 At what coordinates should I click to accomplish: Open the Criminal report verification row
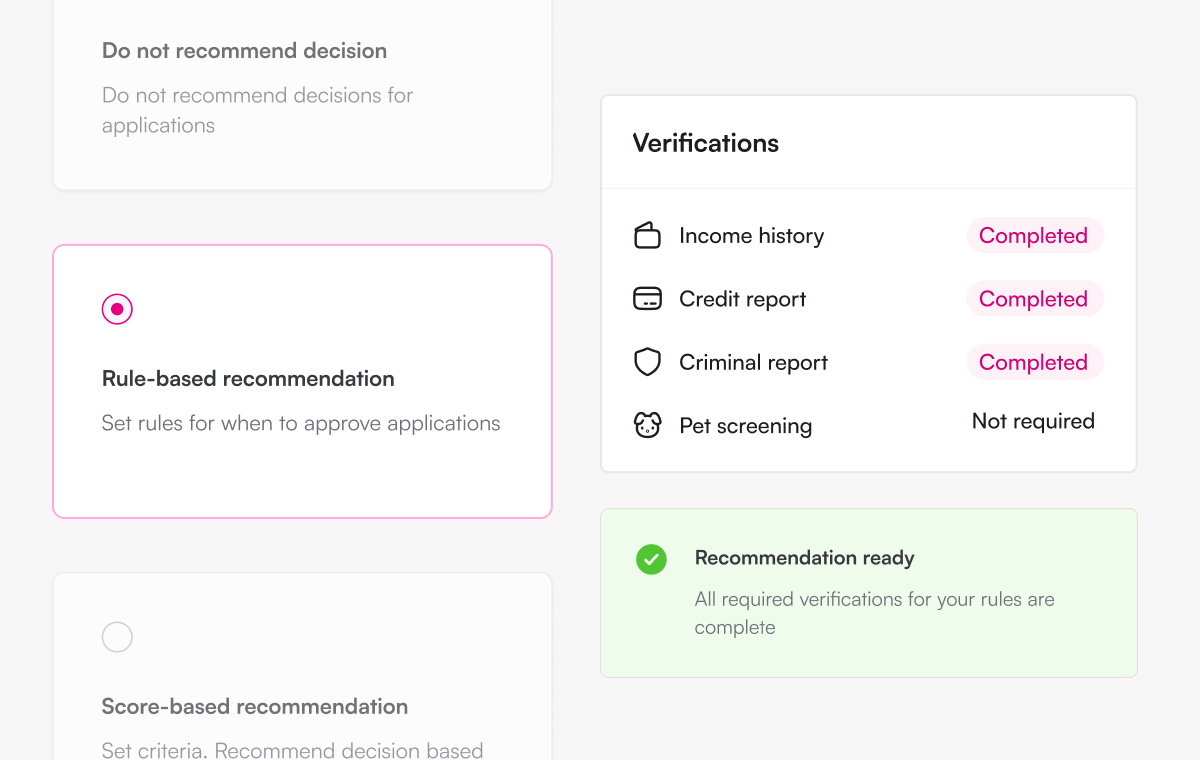868,362
